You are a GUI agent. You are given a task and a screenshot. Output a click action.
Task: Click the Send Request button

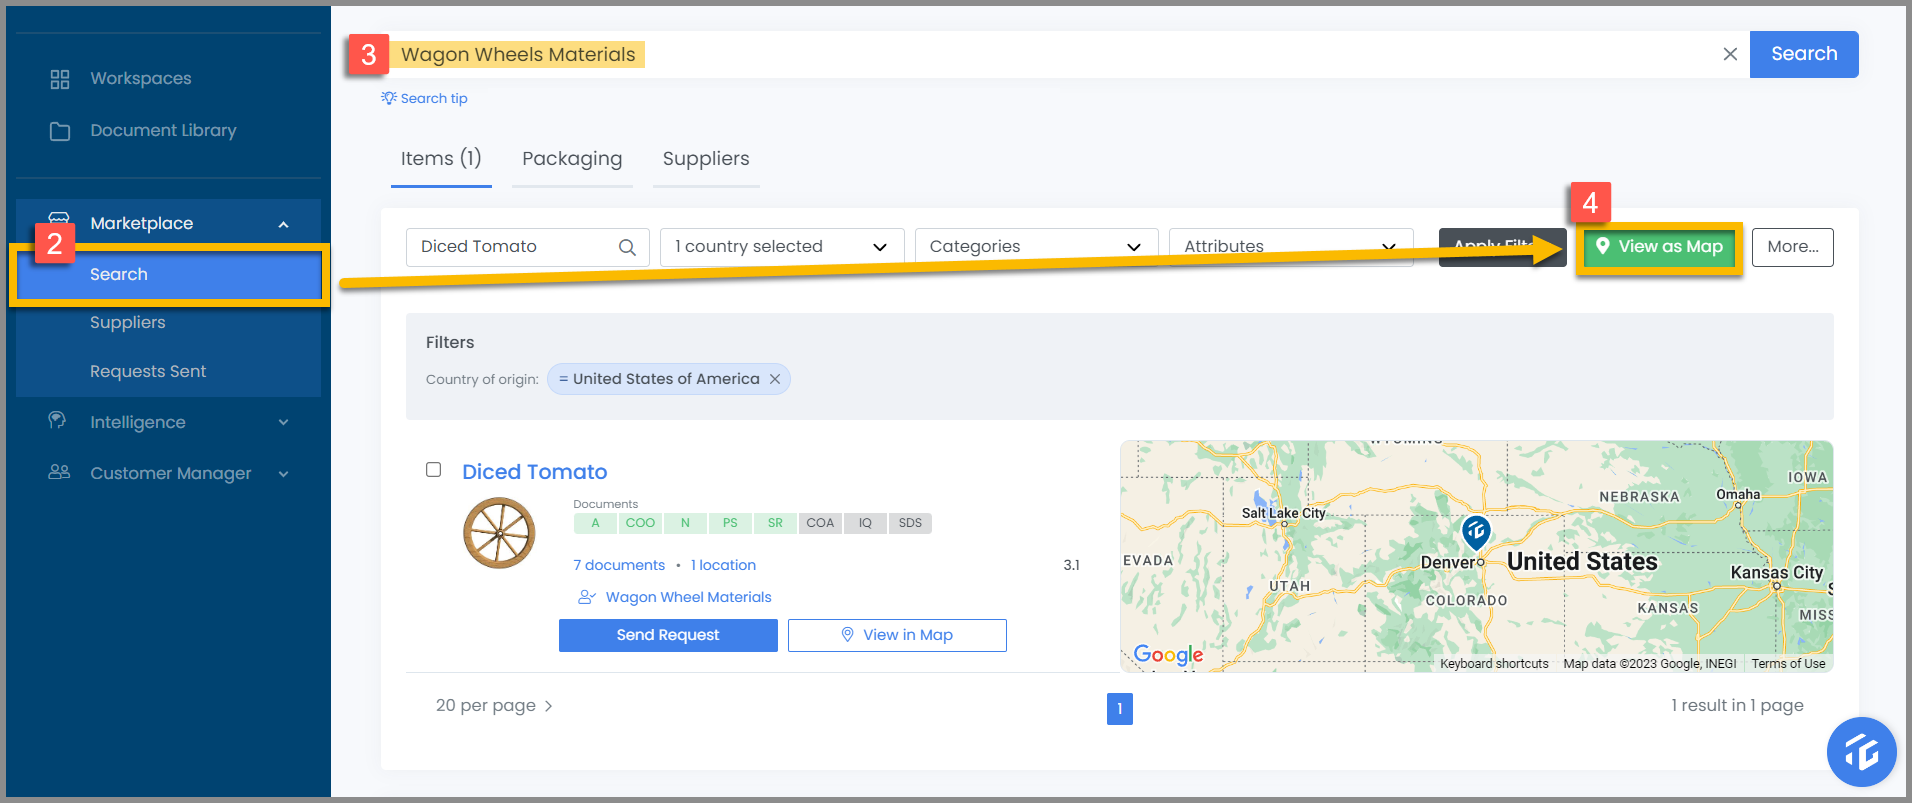(668, 635)
